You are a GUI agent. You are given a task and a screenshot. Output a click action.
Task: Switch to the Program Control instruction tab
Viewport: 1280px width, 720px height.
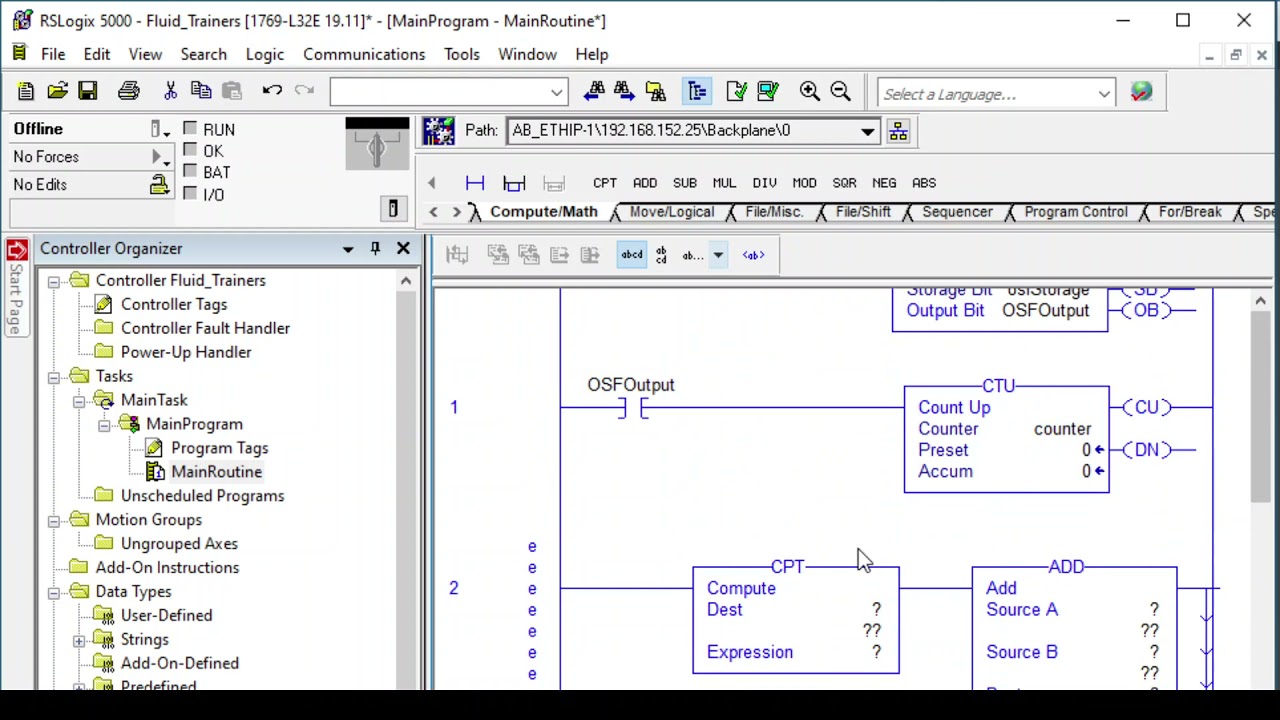click(1076, 212)
